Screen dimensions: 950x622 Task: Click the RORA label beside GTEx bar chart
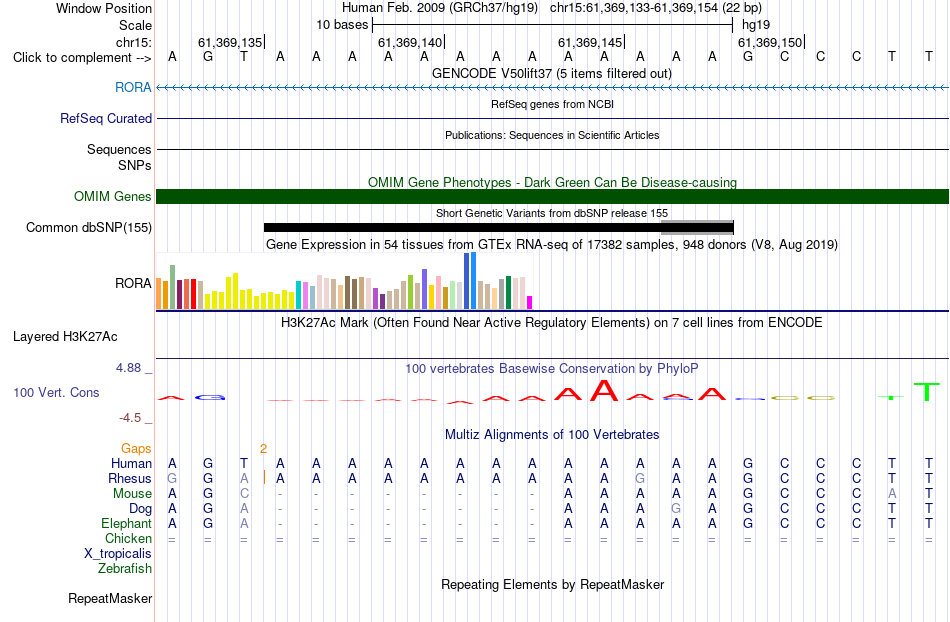133,283
